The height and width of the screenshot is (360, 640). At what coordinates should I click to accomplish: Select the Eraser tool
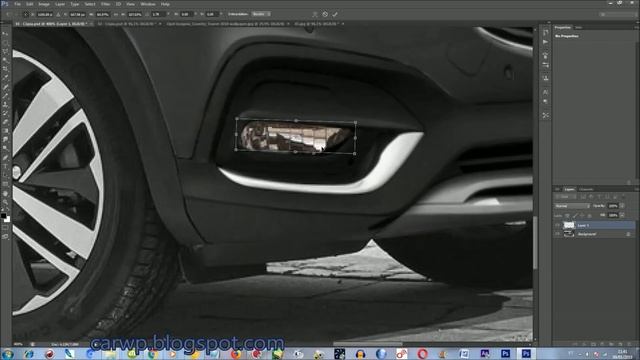(x=6, y=122)
